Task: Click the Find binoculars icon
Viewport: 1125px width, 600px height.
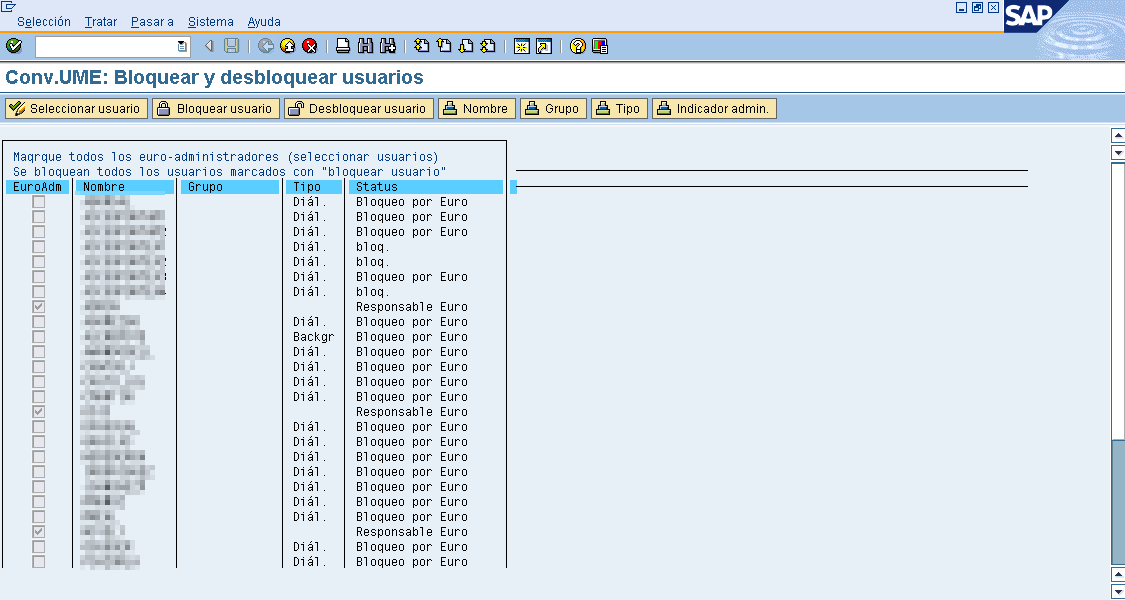Action: pos(365,46)
